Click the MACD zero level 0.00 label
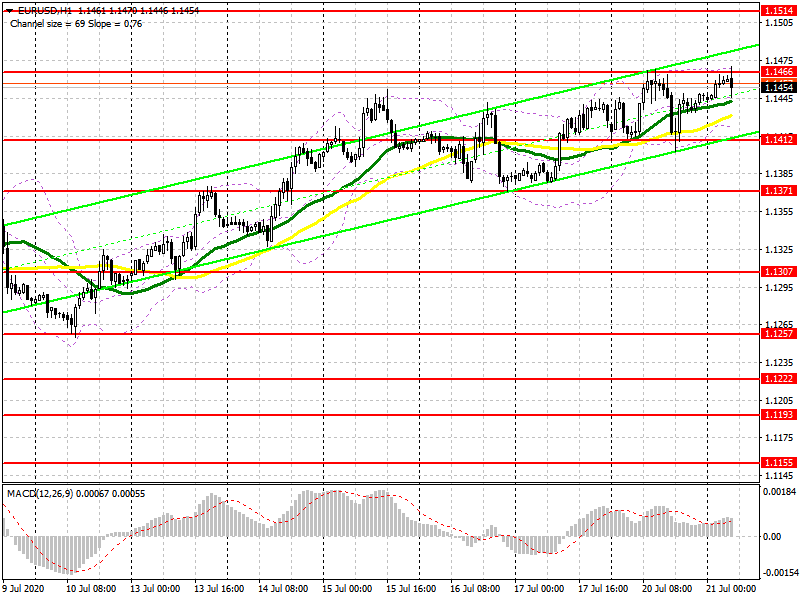The height and width of the screenshot is (600, 800). coord(772,537)
